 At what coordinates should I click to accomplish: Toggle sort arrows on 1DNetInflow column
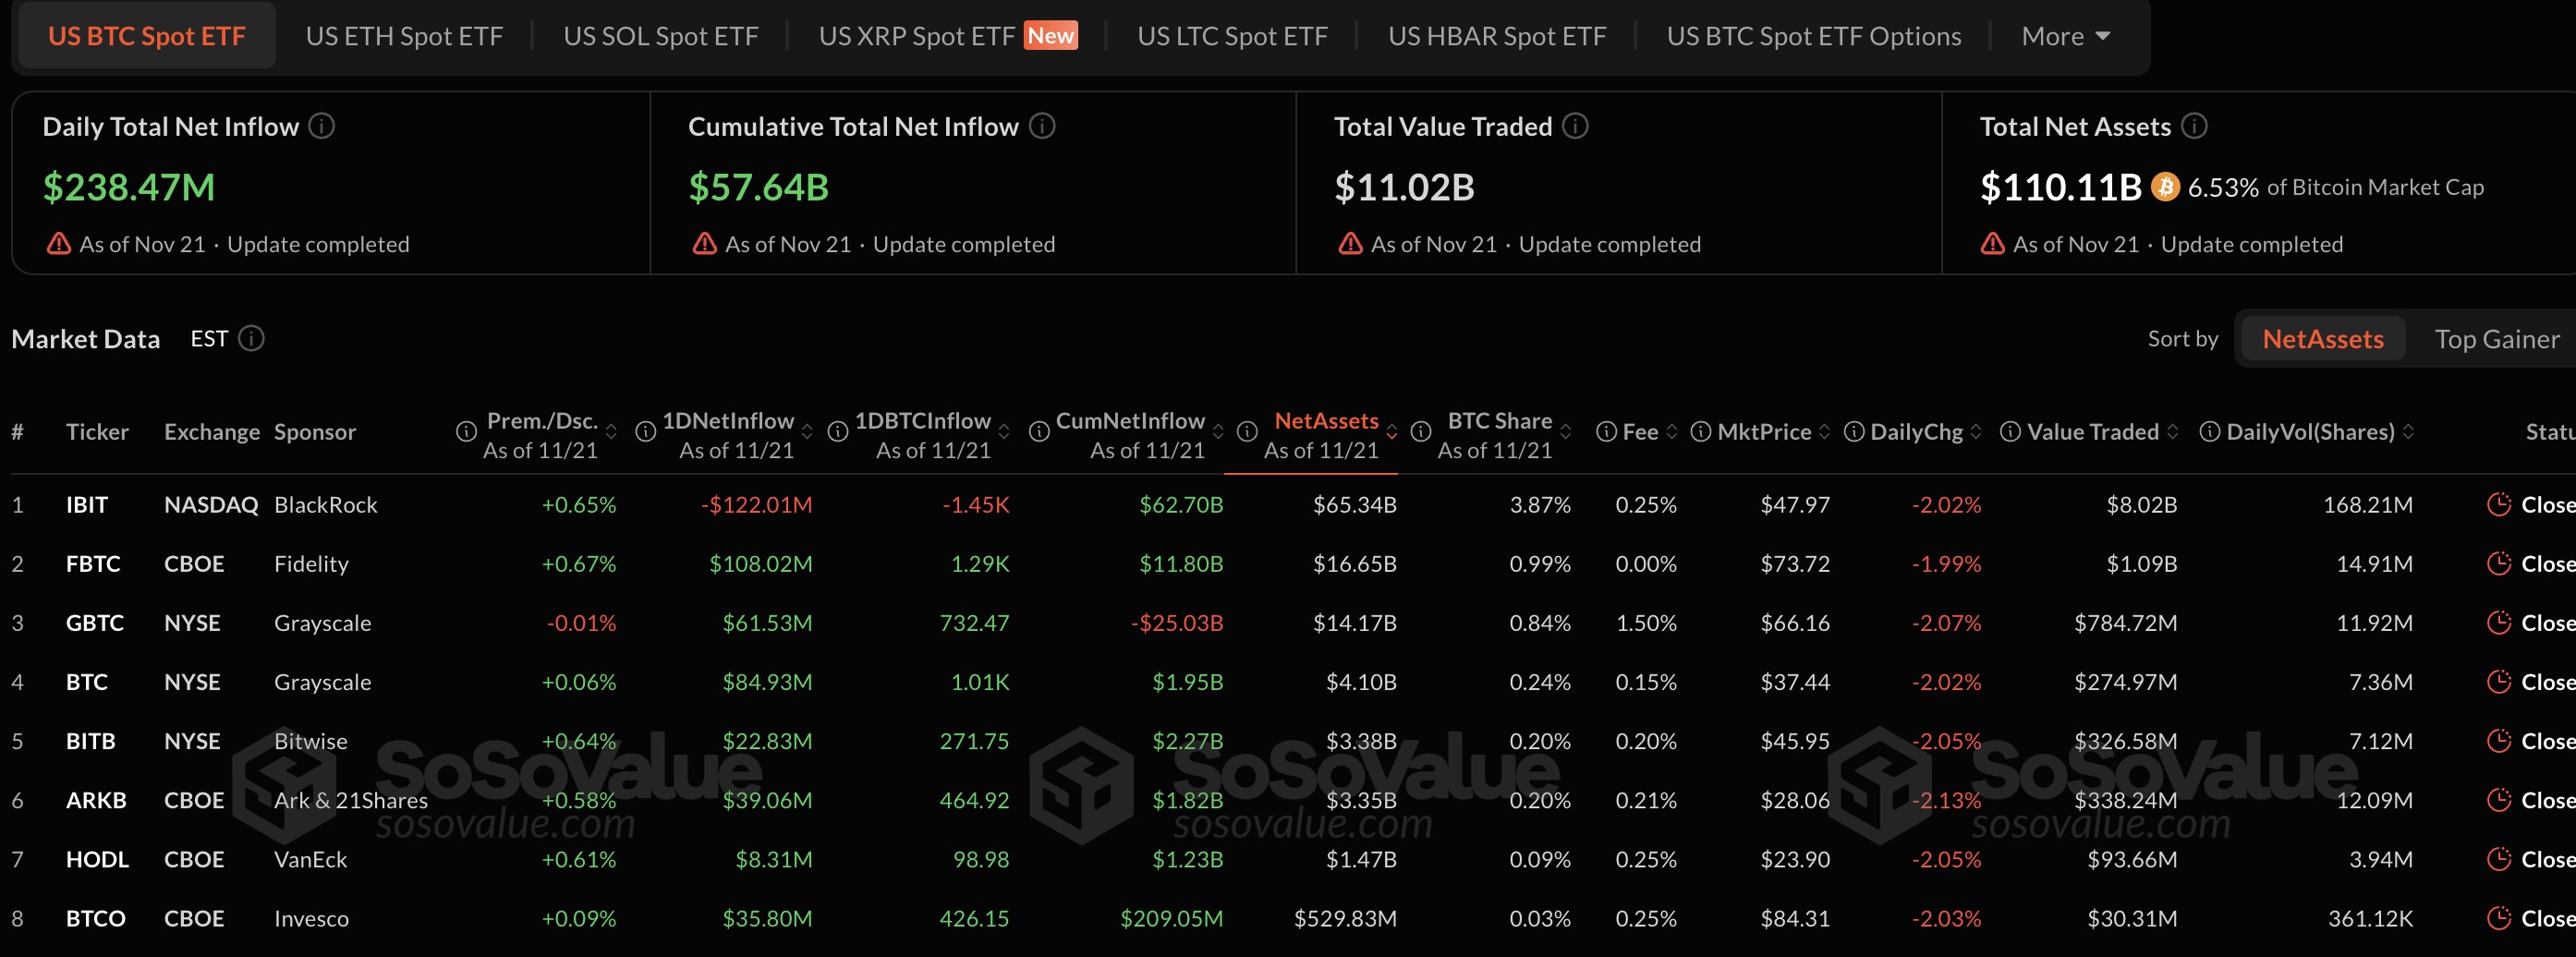[807, 432]
